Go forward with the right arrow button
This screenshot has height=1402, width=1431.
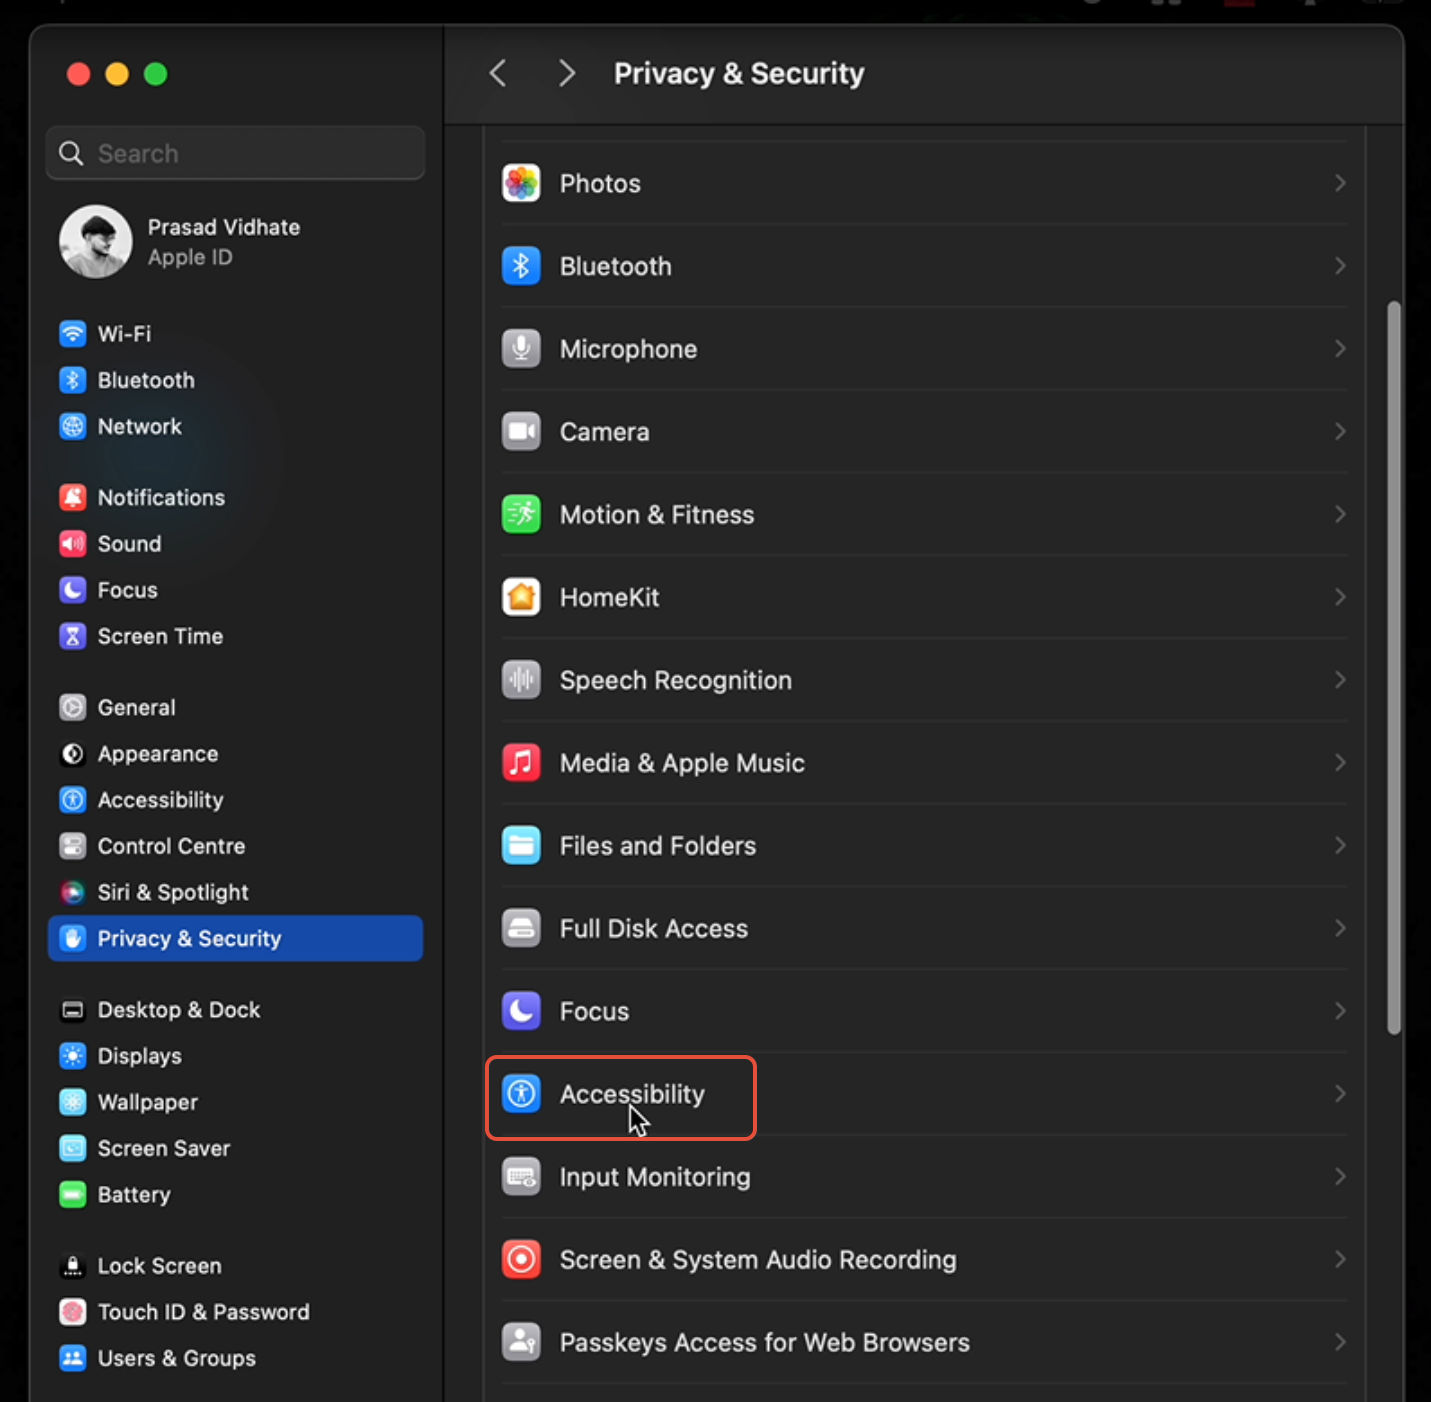(x=567, y=73)
